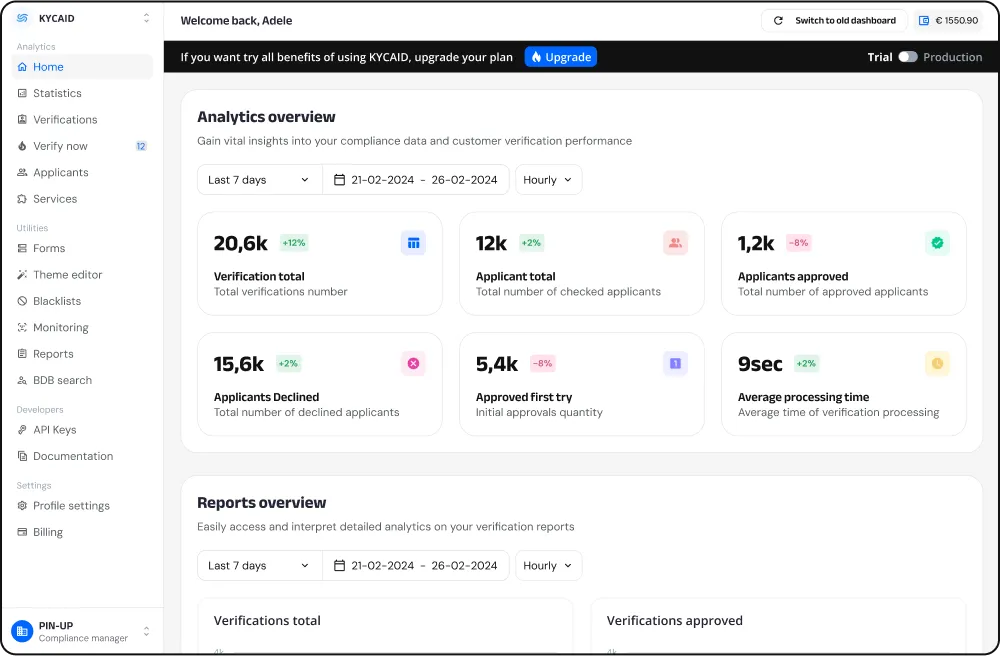Switch from Trial to Production mode
Screen dimensions: 1000x656
point(909,57)
